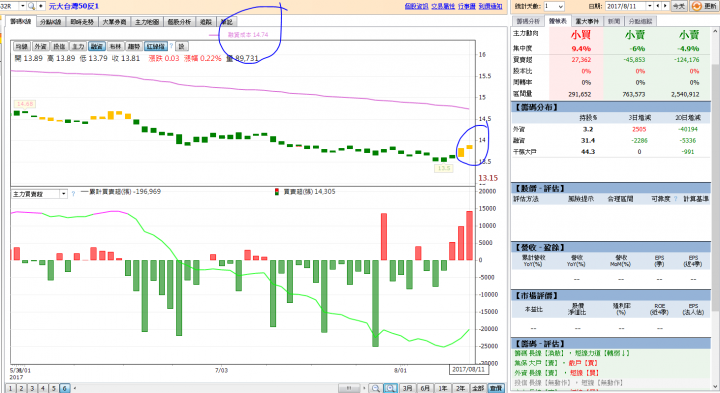720x393 pixels.
Task: Click the 交易屬性 link
Action: click(443, 6)
